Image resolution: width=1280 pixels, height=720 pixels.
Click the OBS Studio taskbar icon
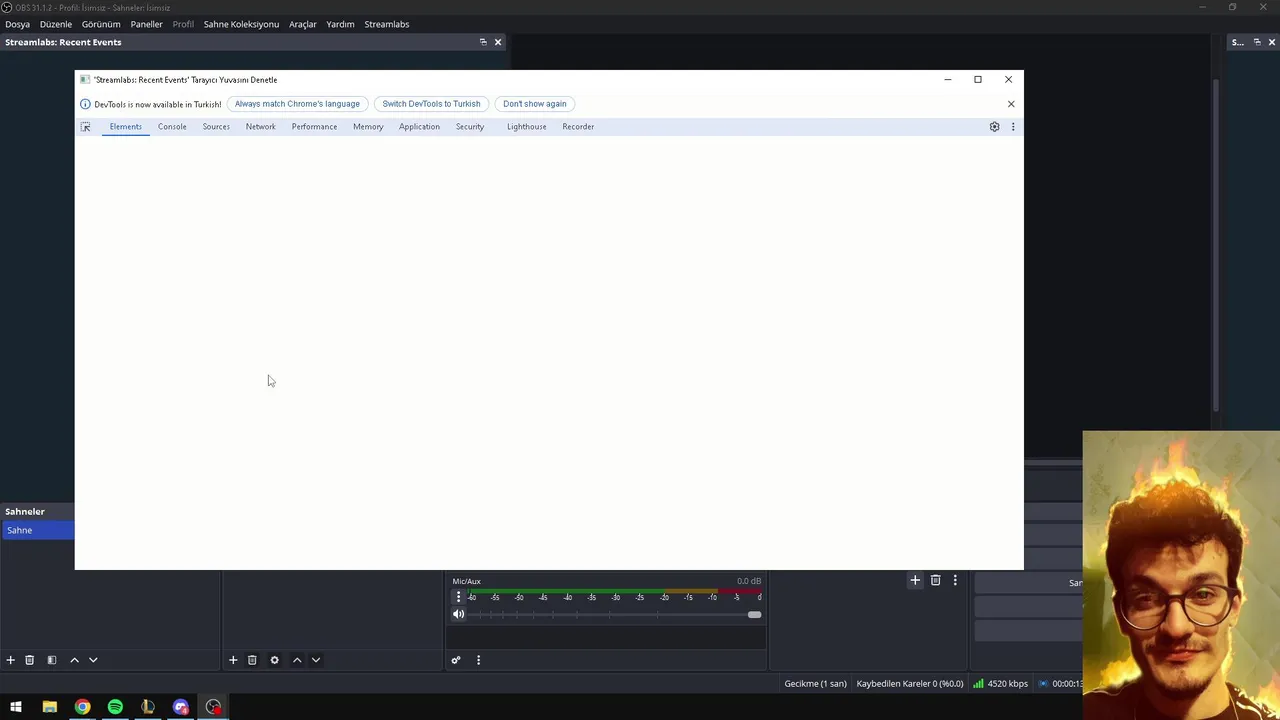[214, 707]
